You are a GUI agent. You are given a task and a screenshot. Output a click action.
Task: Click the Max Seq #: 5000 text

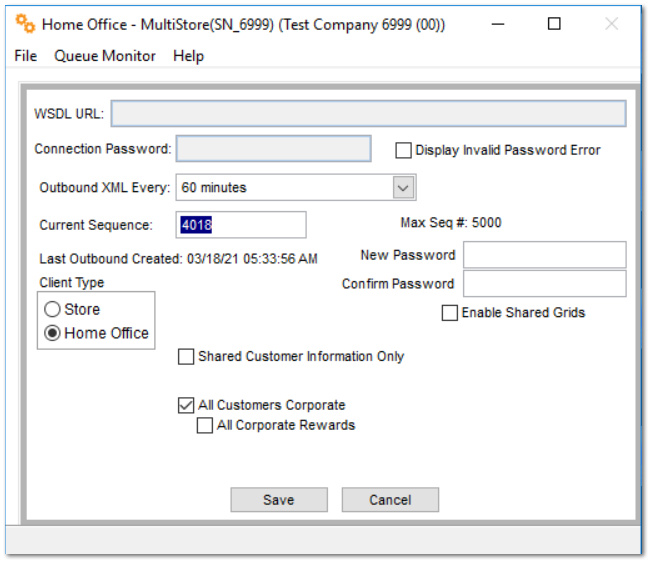pos(451,223)
